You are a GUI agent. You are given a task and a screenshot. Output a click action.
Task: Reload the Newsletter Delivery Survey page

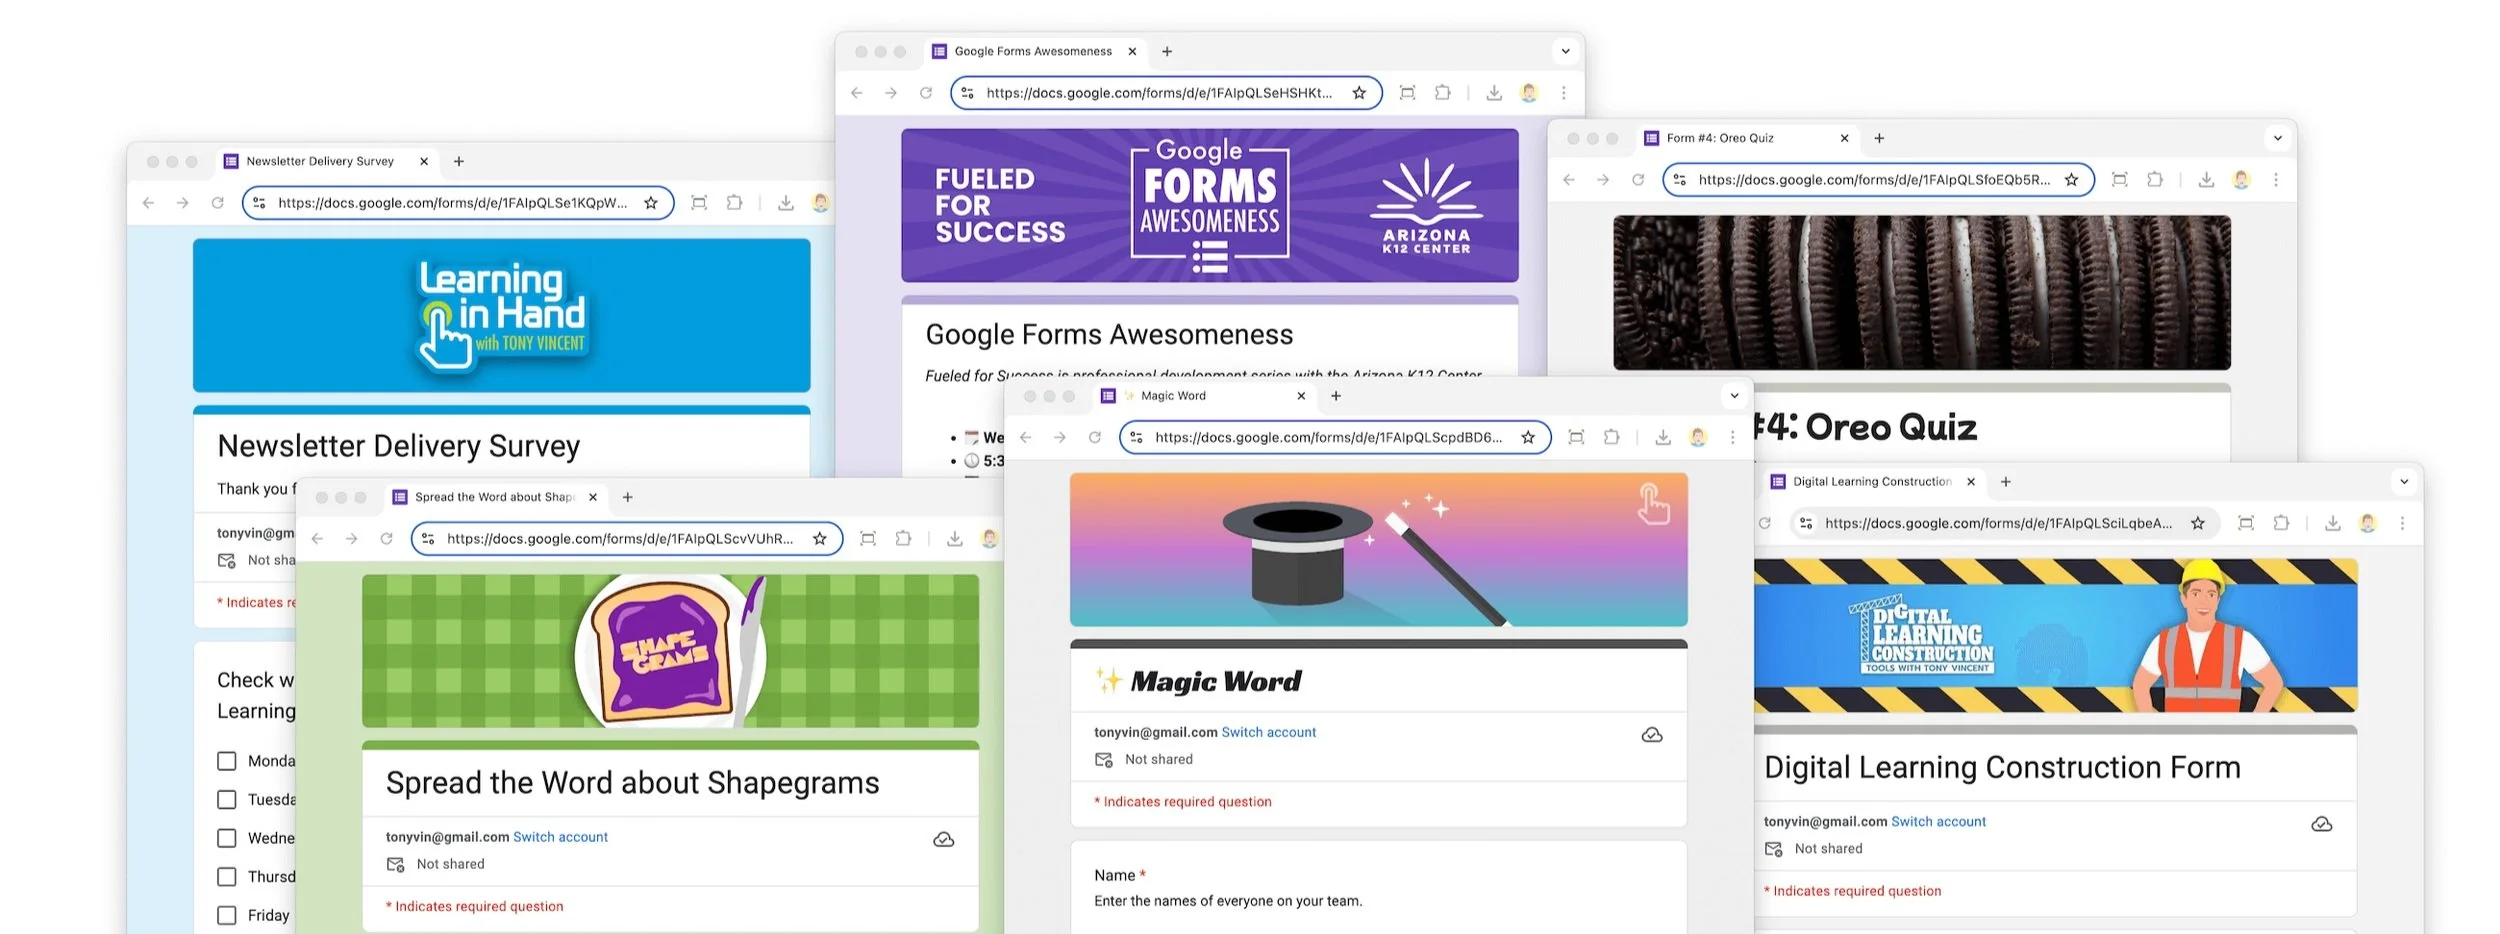[x=219, y=202]
